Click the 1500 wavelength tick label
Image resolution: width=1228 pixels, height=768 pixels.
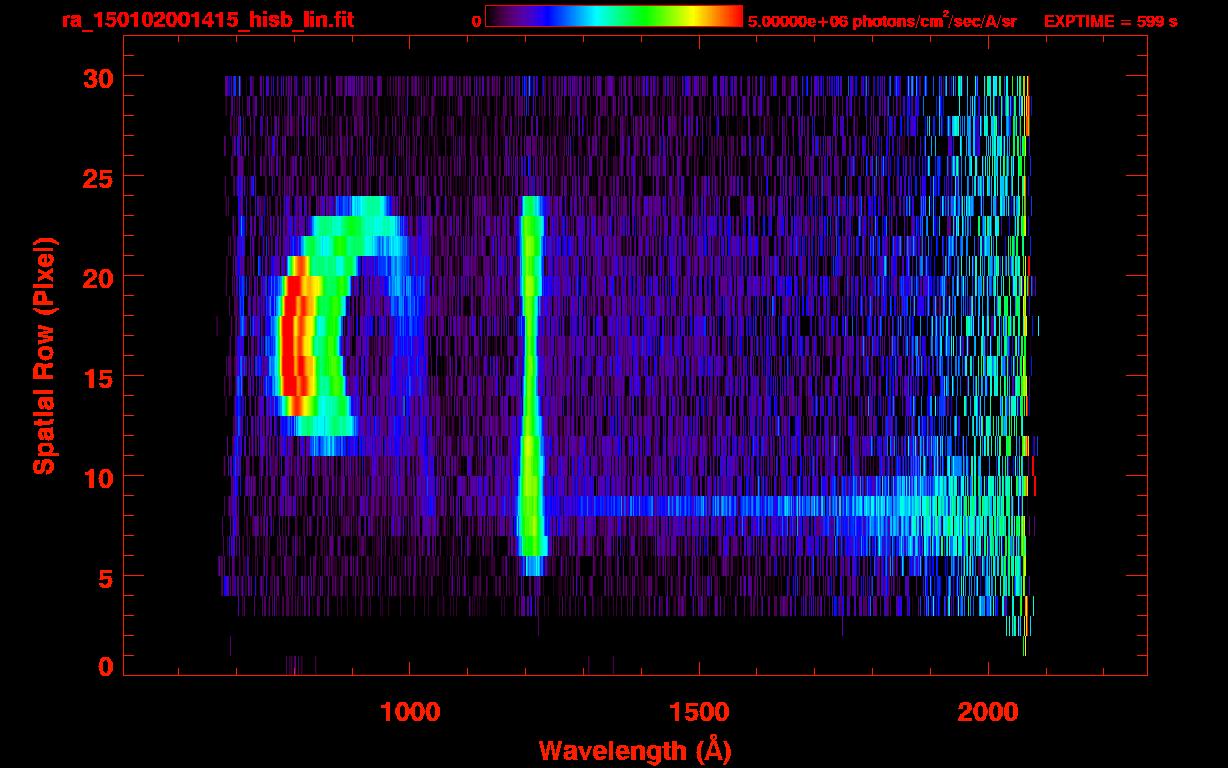coord(699,712)
